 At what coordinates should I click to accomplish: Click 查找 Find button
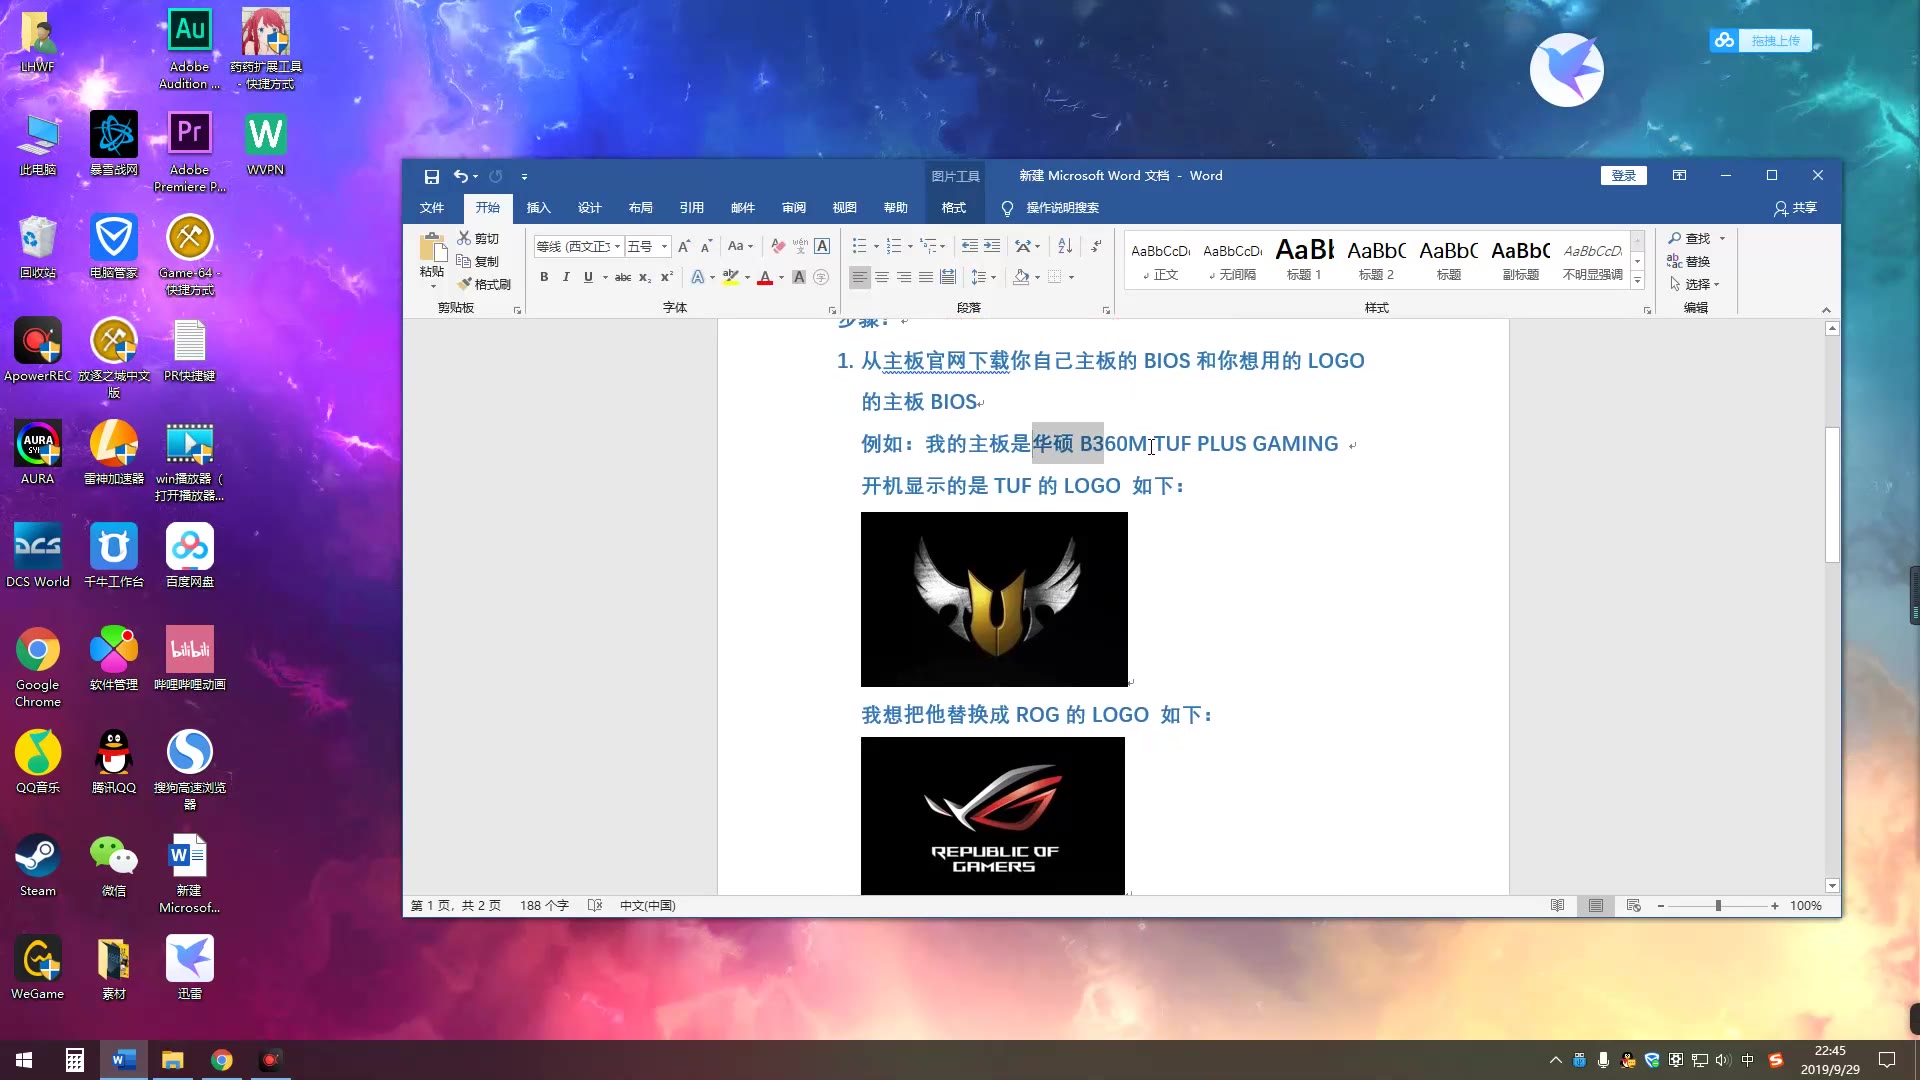tap(1690, 238)
